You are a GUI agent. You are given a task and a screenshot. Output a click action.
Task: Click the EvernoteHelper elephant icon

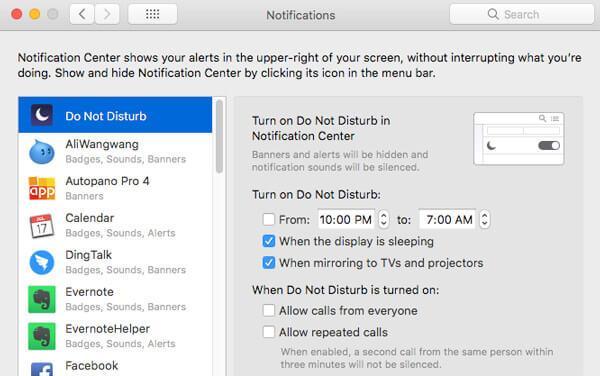[42, 336]
